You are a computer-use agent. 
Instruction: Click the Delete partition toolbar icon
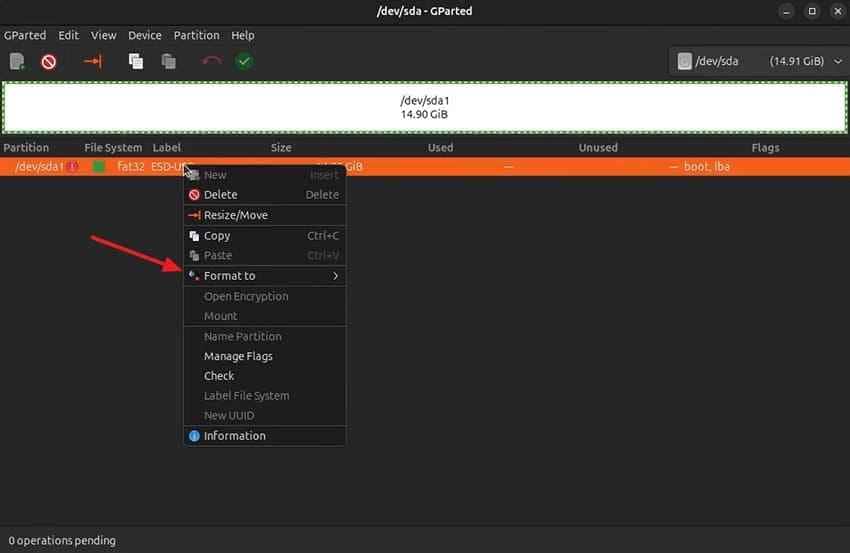pos(49,62)
